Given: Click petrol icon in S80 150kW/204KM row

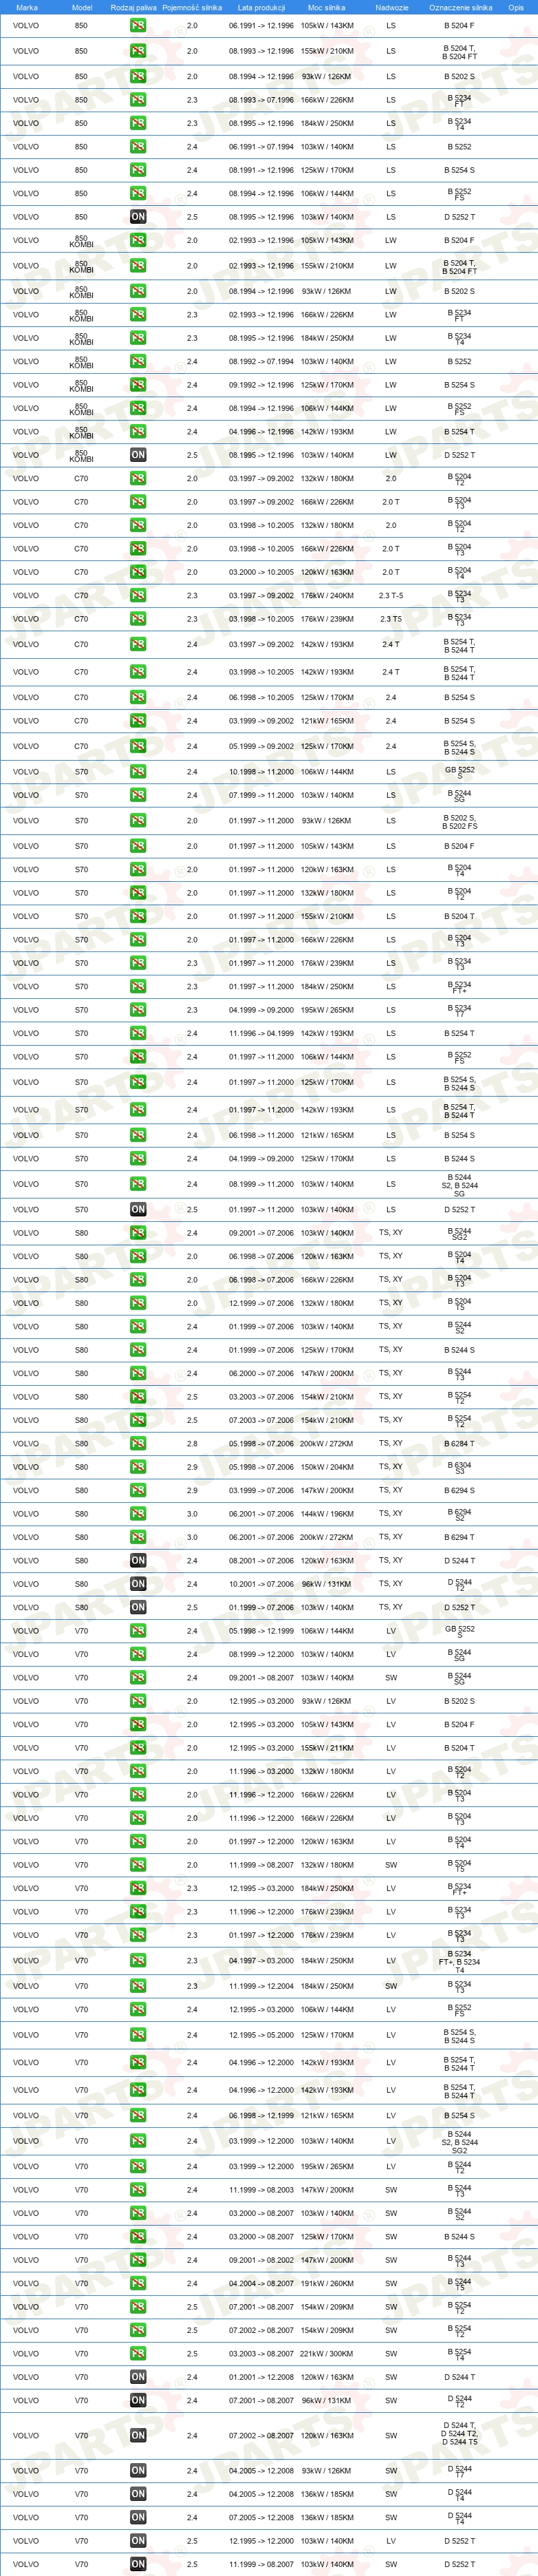Looking at the screenshot, I should click(x=138, y=1467).
